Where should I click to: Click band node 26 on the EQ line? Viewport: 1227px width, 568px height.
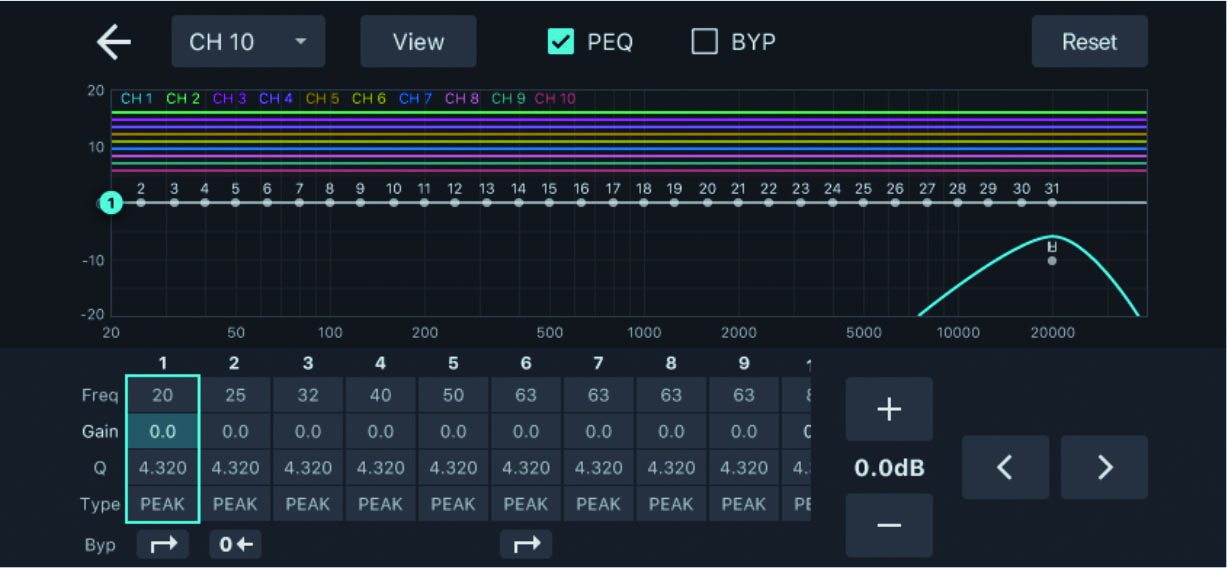(x=895, y=203)
